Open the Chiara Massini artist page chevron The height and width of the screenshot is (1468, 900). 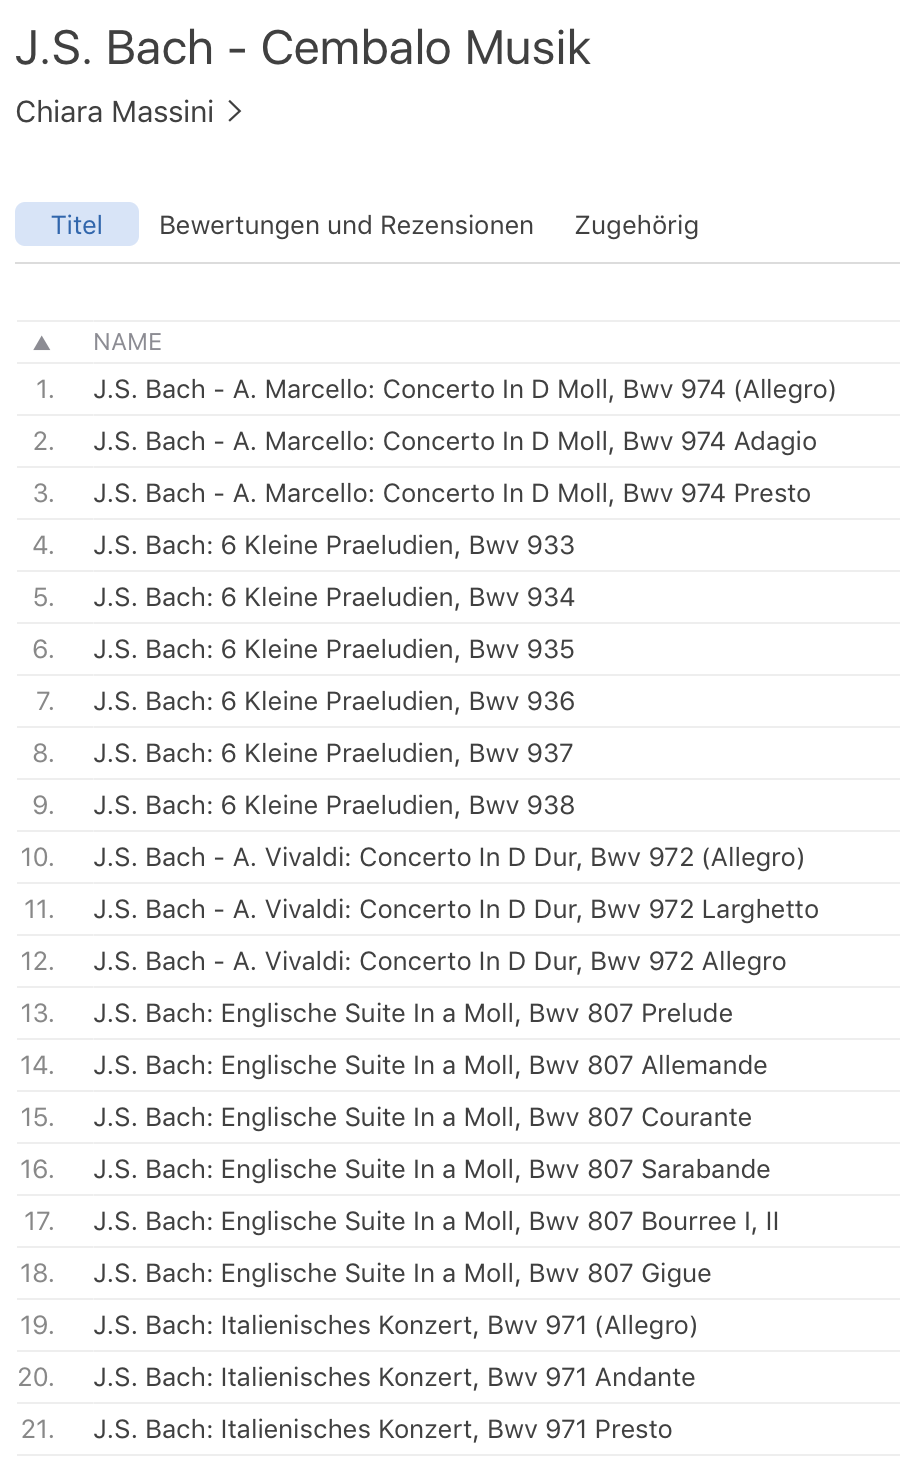235,111
